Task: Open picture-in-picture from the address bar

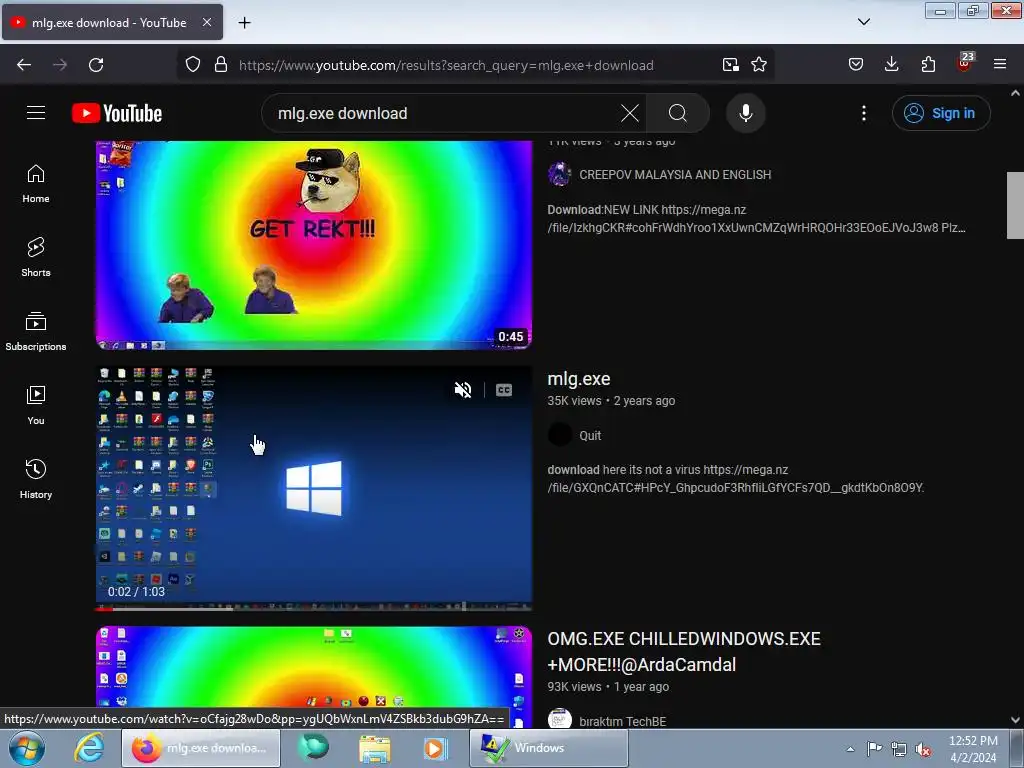Action: (x=731, y=65)
